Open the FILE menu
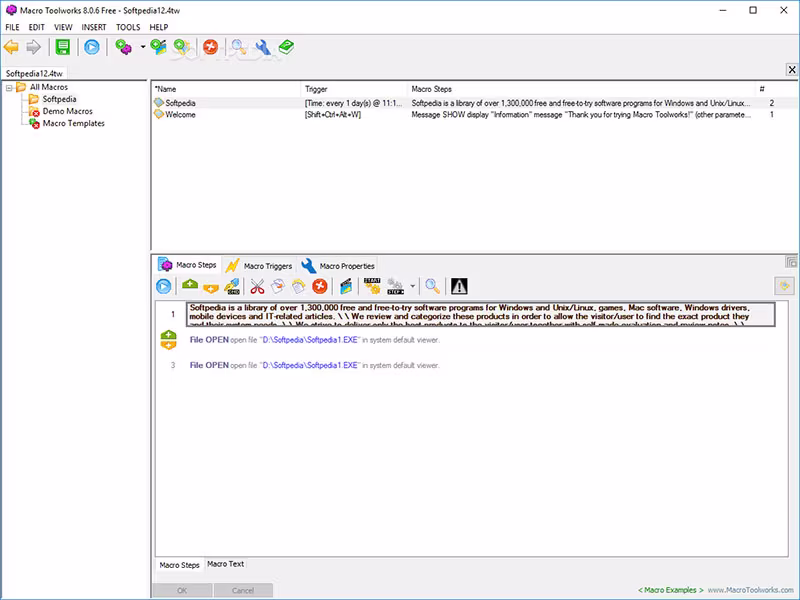Image resolution: width=800 pixels, height=600 pixels. pos(12,27)
